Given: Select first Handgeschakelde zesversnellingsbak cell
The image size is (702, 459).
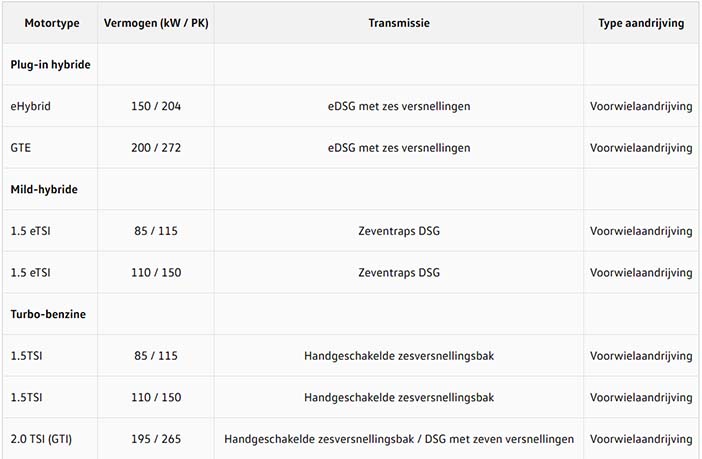Looking at the screenshot, I should click(x=399, y=356).
